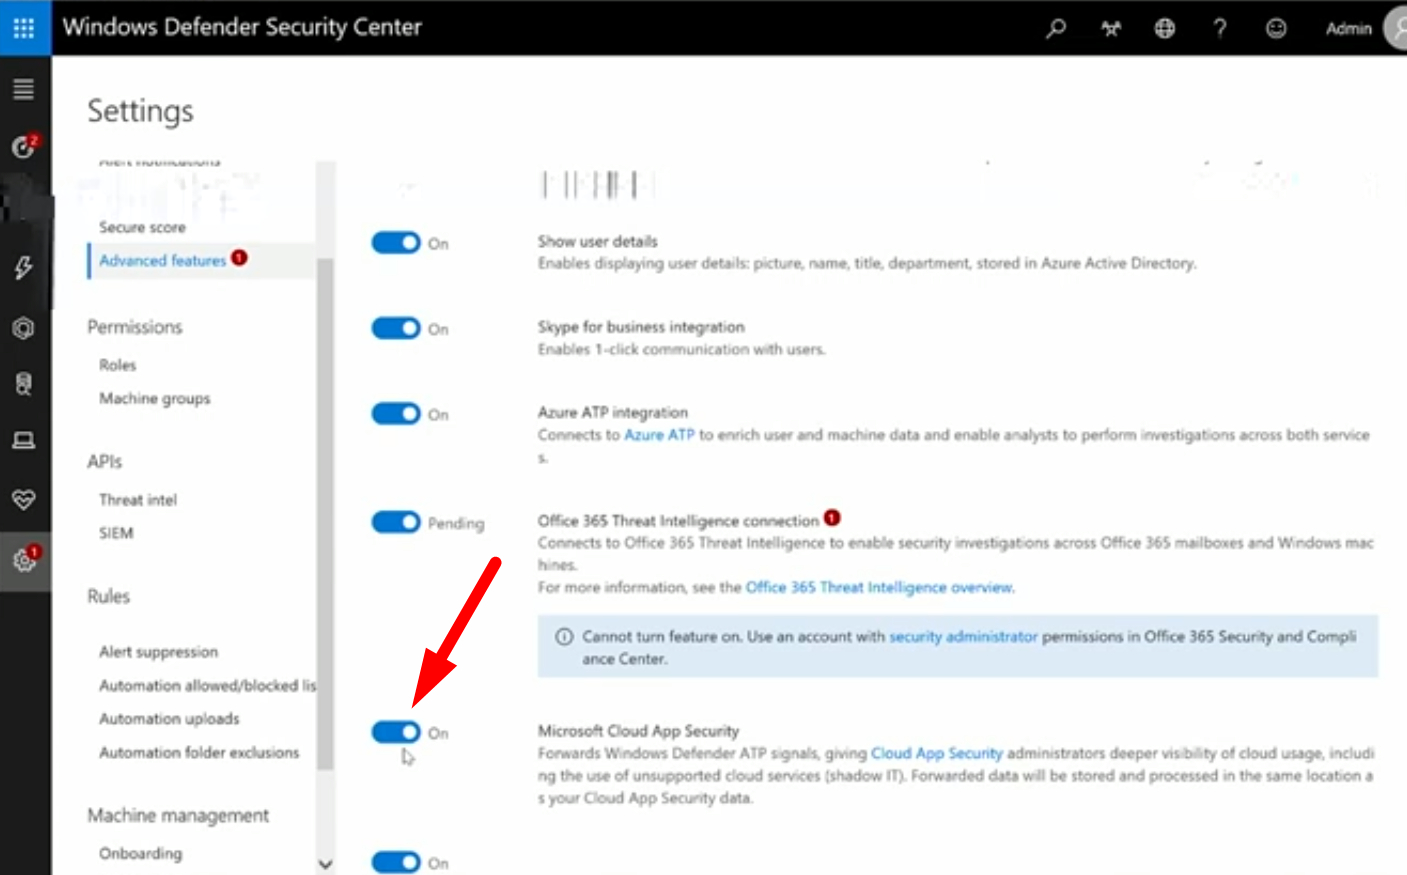Click the APIs section heading
This screenshot has height=875, width=1407.
pos(104,461)
